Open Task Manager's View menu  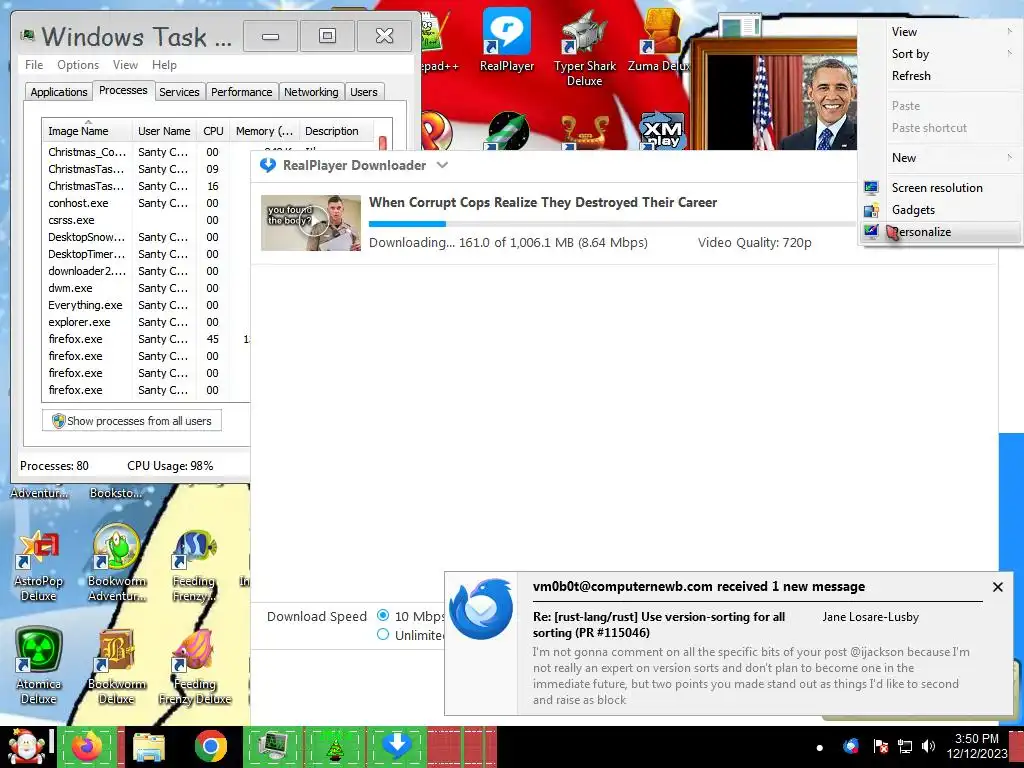[125, 65]
